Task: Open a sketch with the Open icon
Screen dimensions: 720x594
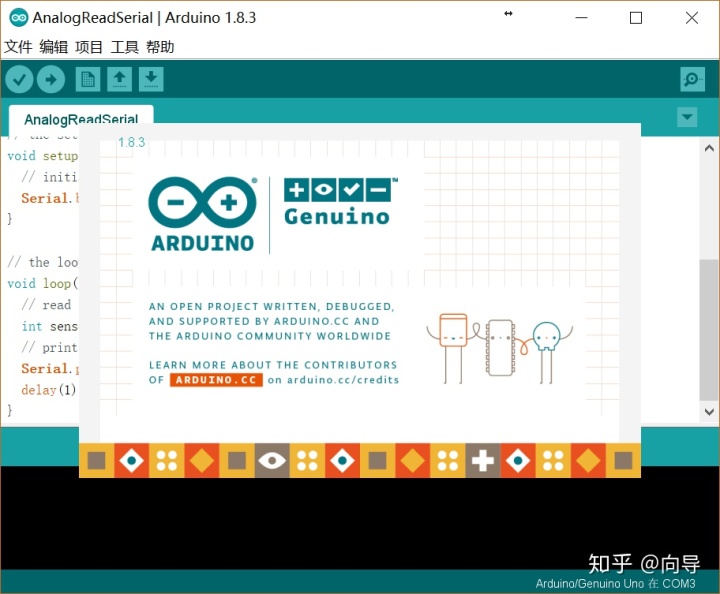Action: pos(119,79)
